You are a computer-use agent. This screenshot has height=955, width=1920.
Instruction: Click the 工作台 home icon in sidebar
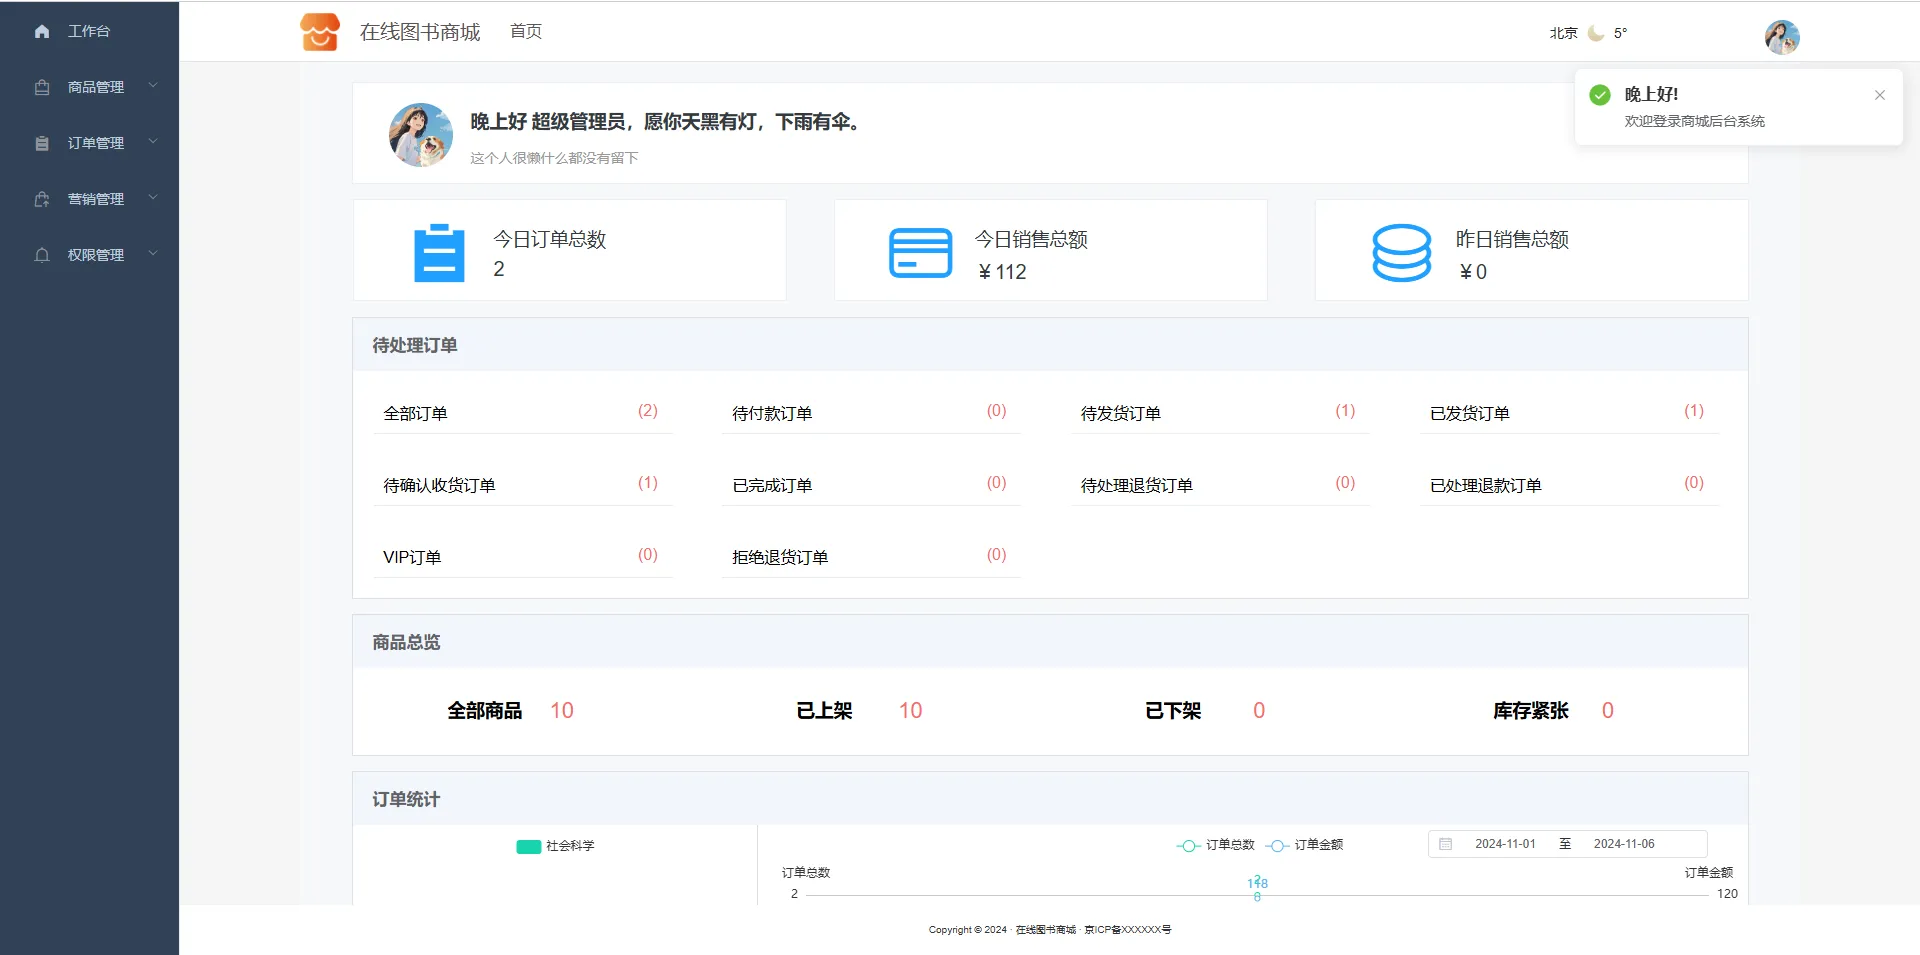tap(42, 32)
